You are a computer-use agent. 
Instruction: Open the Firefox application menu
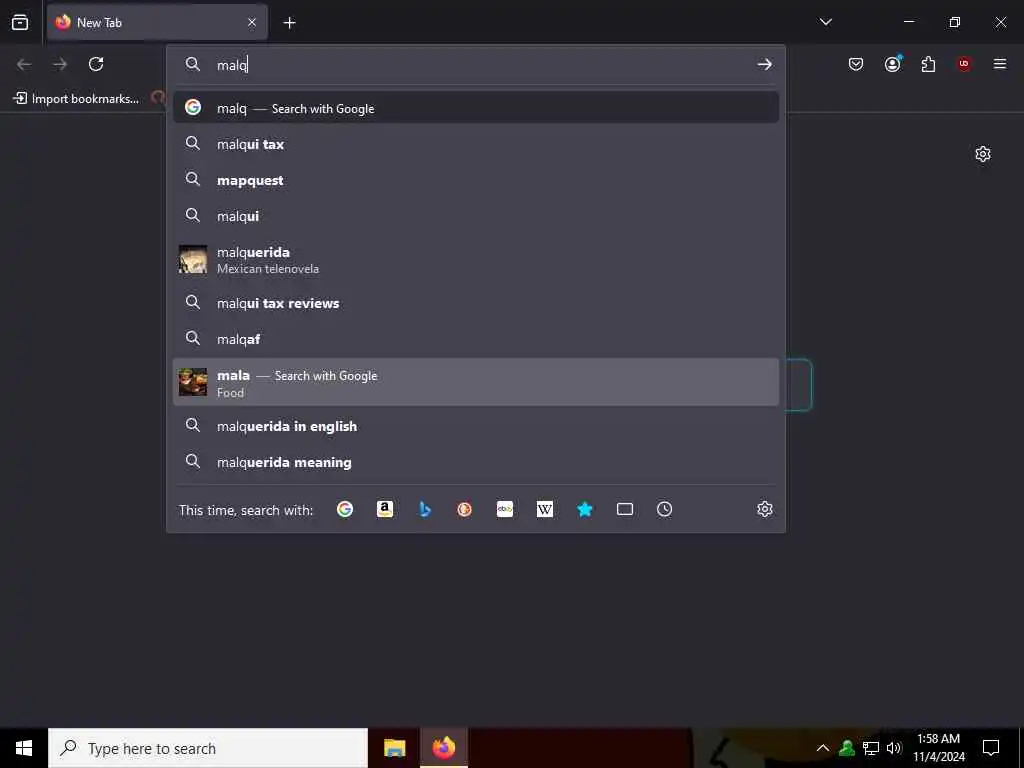coord(1000,64)
